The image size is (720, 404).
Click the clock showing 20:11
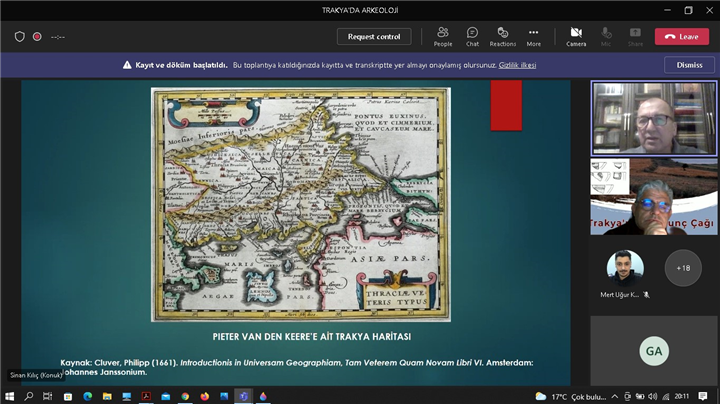tap(682, 396)
